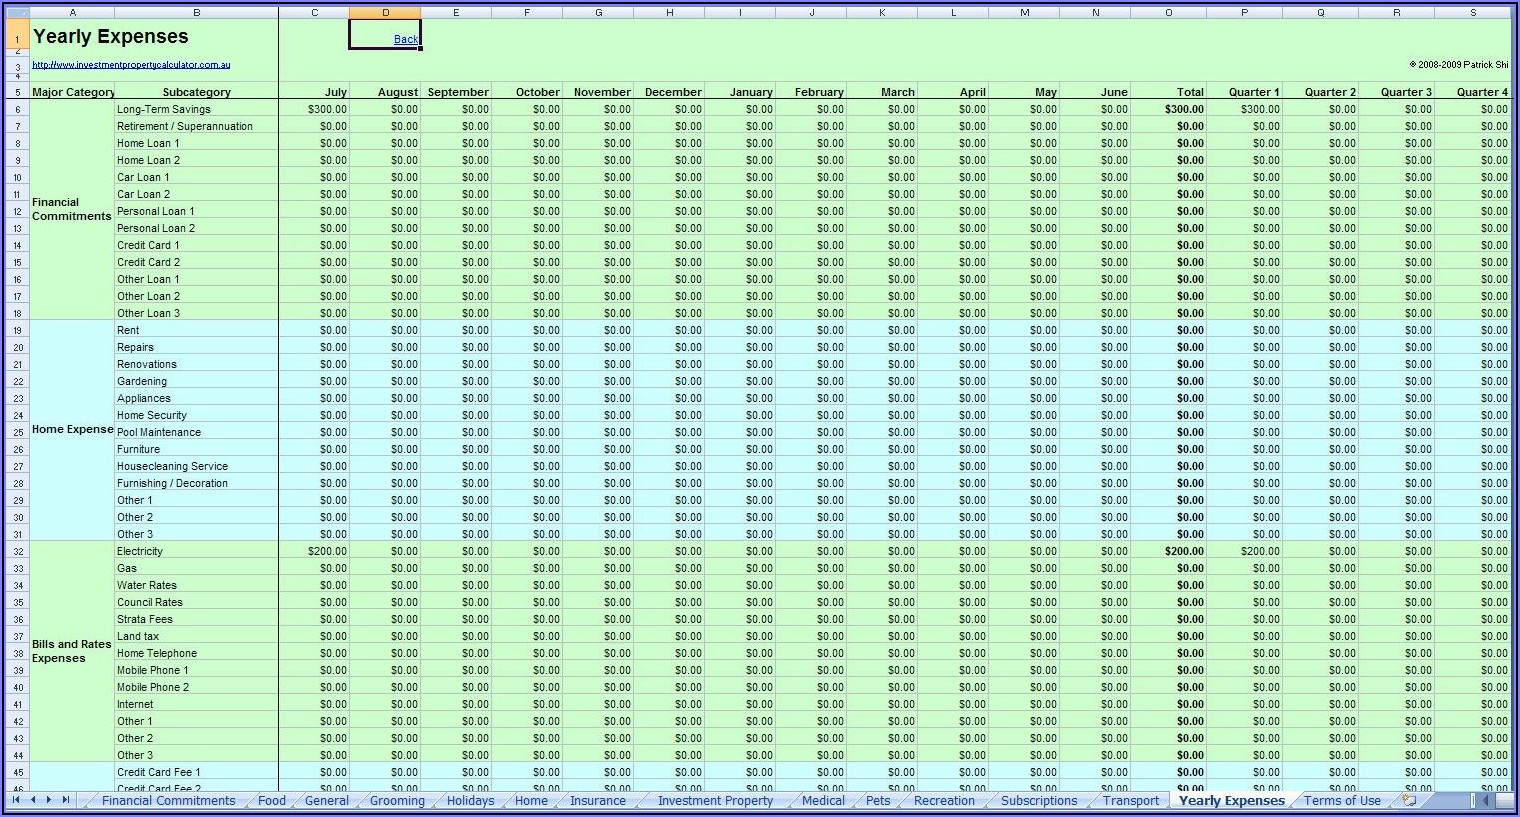Image resolution: width=1520 pixels, height=817 pixels.
Task: Click the Insert Worksheet icon
Action: (x=1410, y=800)
